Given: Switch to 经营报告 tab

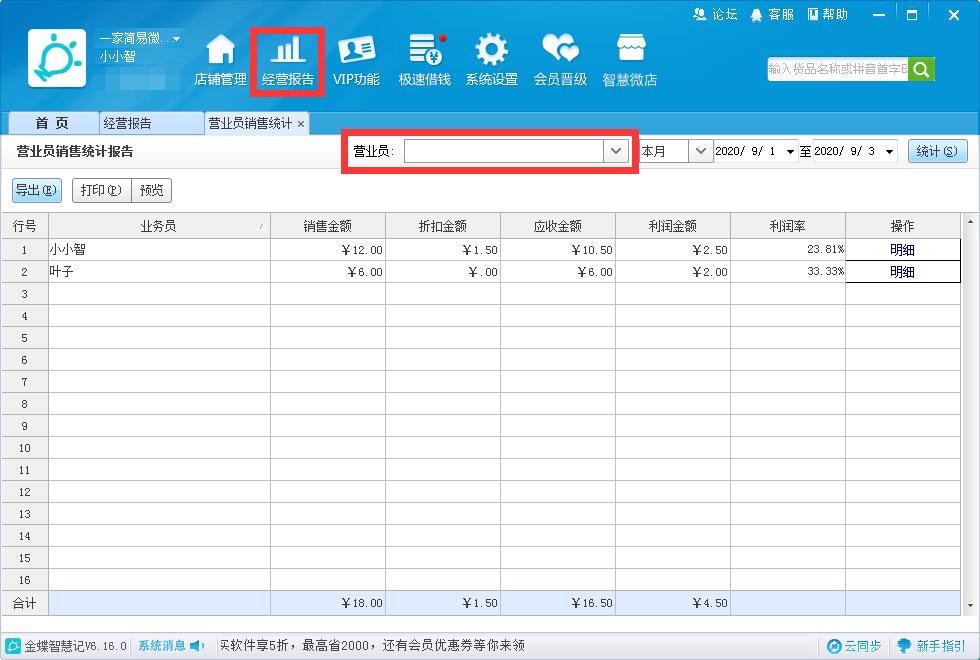Looking at the screenshot, I should [x=150, y=123].
